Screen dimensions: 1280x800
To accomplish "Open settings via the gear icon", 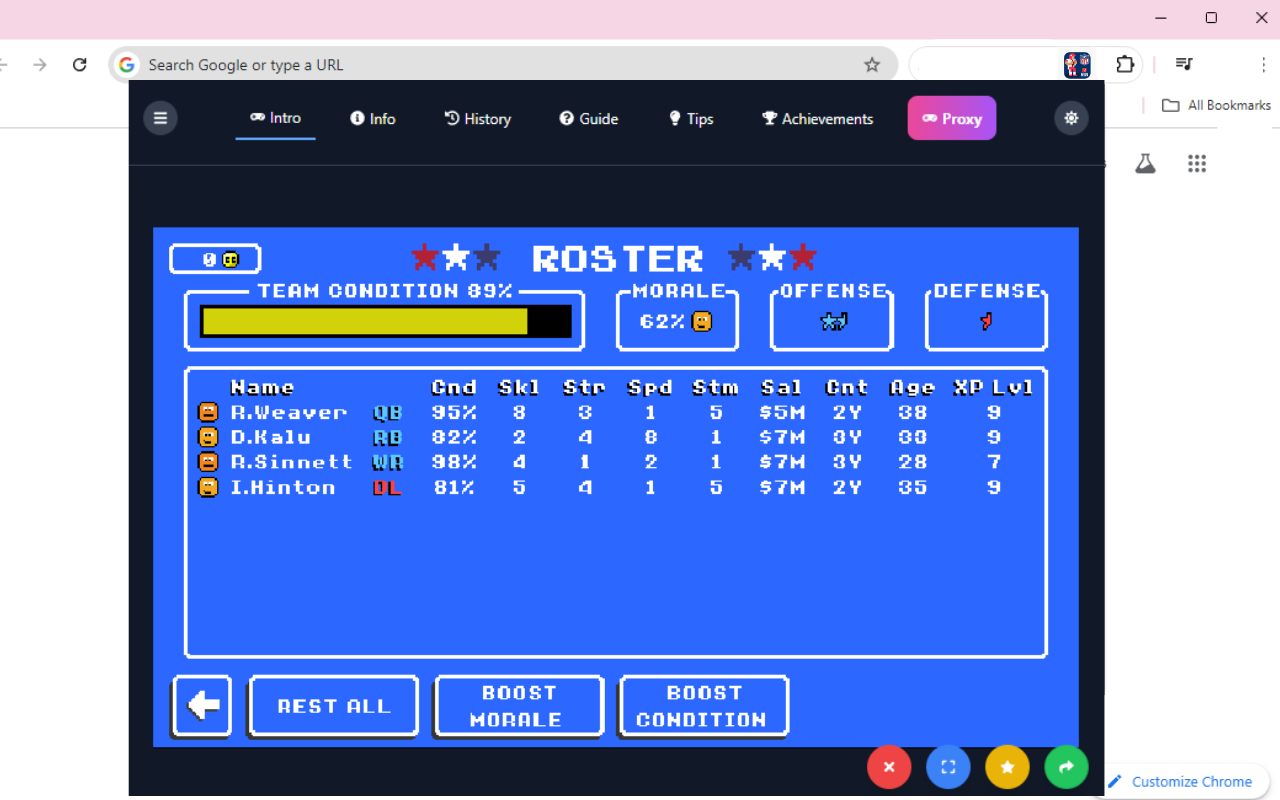I will click(1071, 118).
